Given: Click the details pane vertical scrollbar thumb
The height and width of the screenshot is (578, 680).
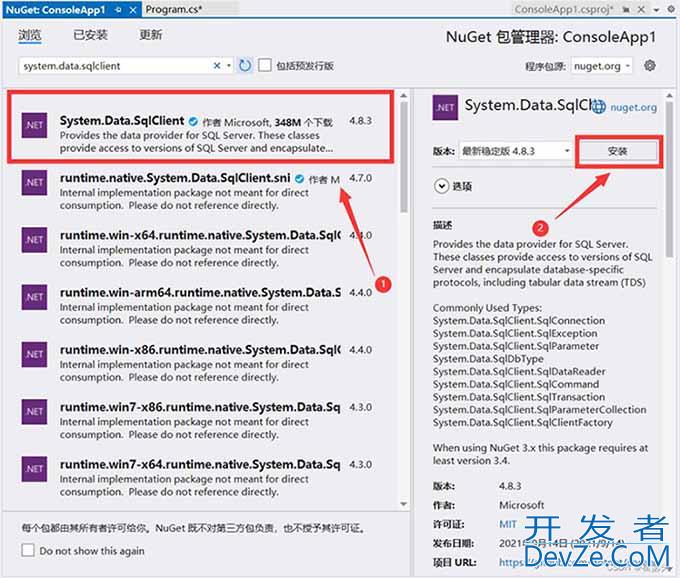Looking at the screenshot, I should (x=669, y=179).
